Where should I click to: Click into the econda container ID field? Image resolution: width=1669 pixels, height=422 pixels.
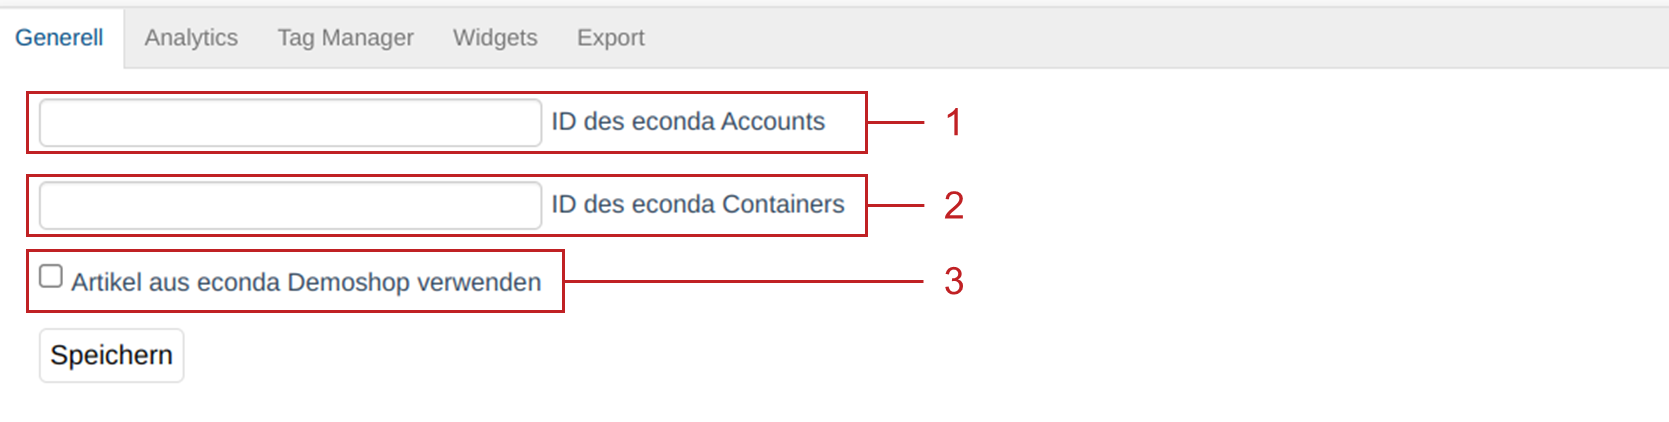click(290, 205)
